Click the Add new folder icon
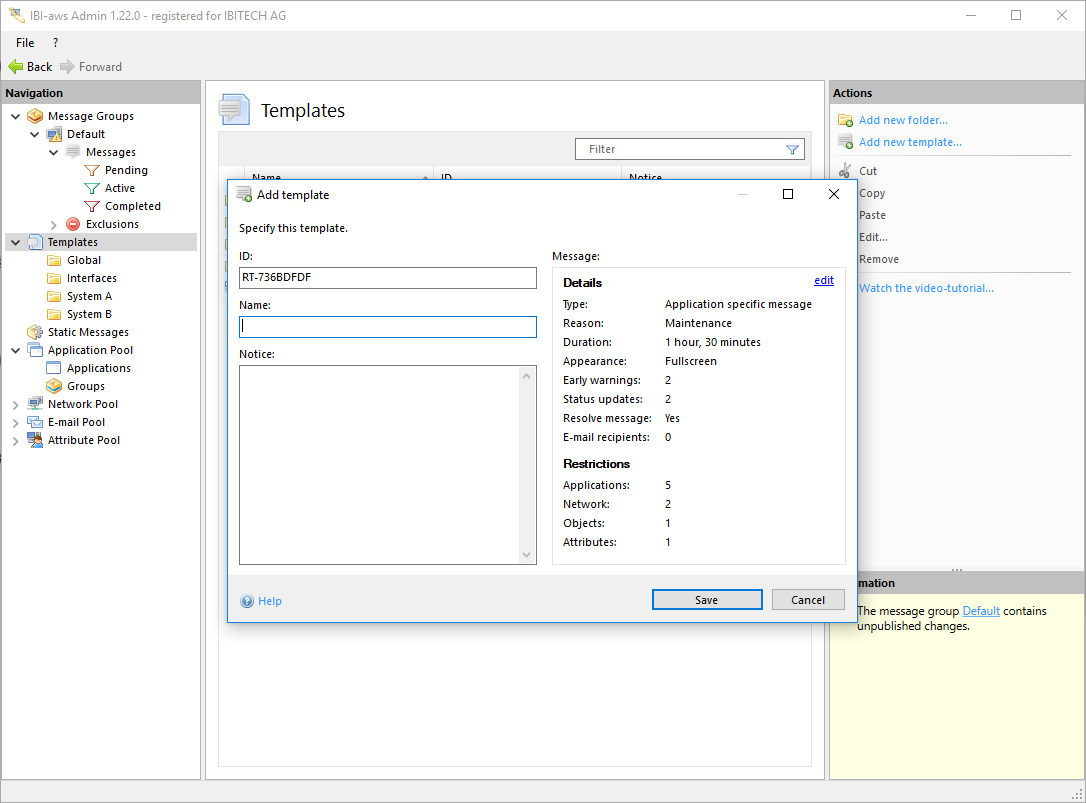The height and width of the screenshot is (803, 1086). pos(845,120)
